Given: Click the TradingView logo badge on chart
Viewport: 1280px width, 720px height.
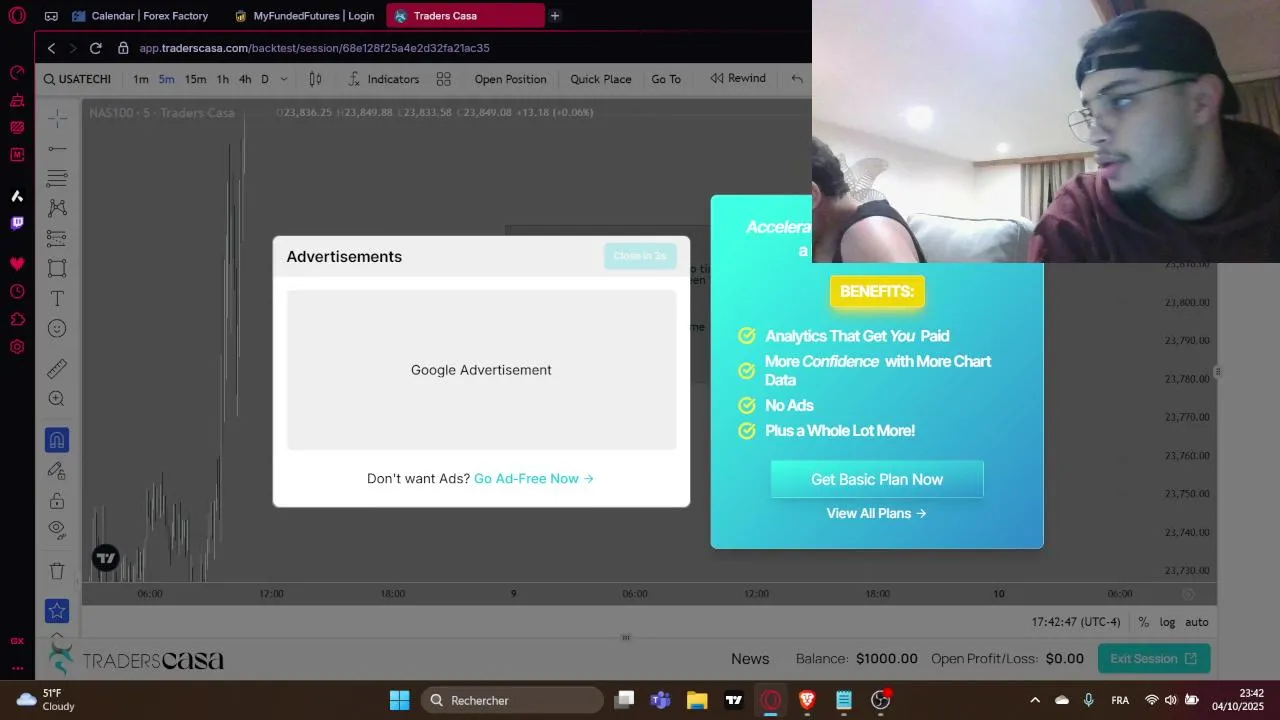Looking at the screenshot, I should (105, 558).
